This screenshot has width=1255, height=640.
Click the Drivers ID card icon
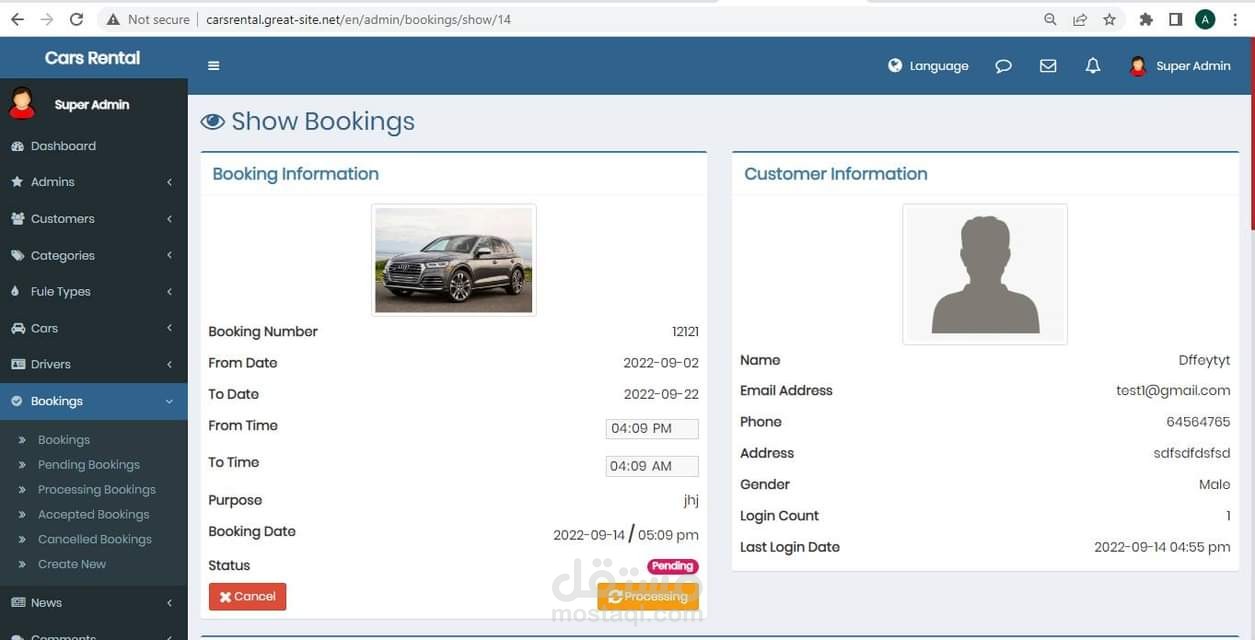[x=17, y=365]
